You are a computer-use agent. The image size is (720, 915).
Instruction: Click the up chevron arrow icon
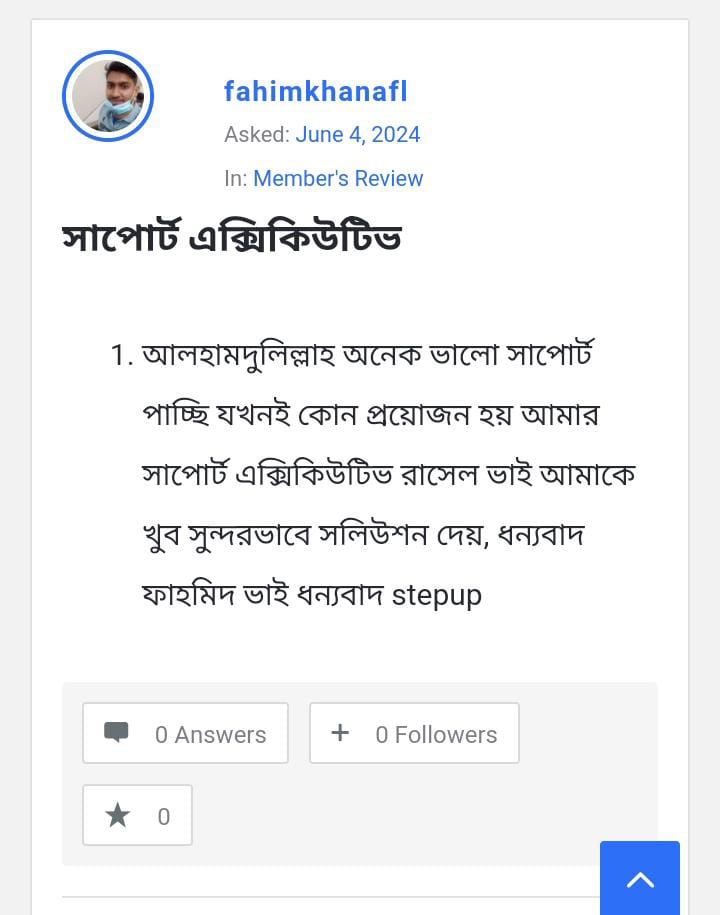(640, 880)
